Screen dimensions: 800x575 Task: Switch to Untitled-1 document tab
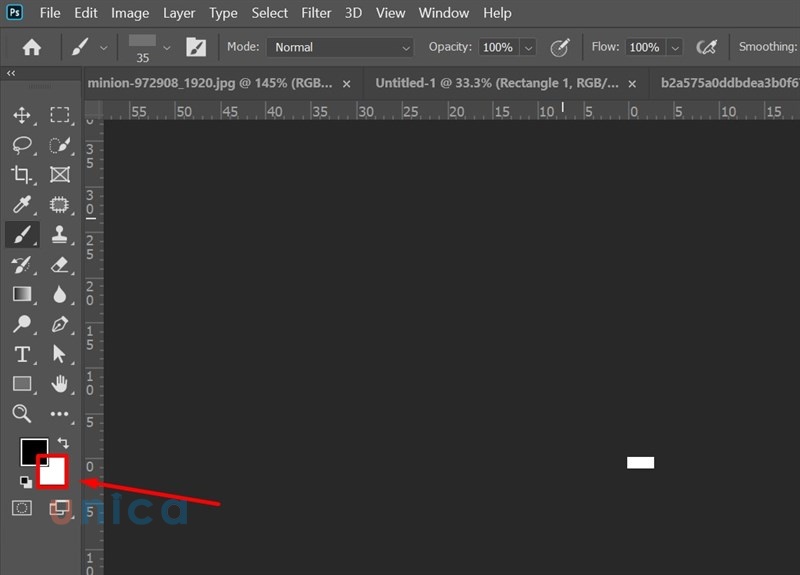[497, 83]
